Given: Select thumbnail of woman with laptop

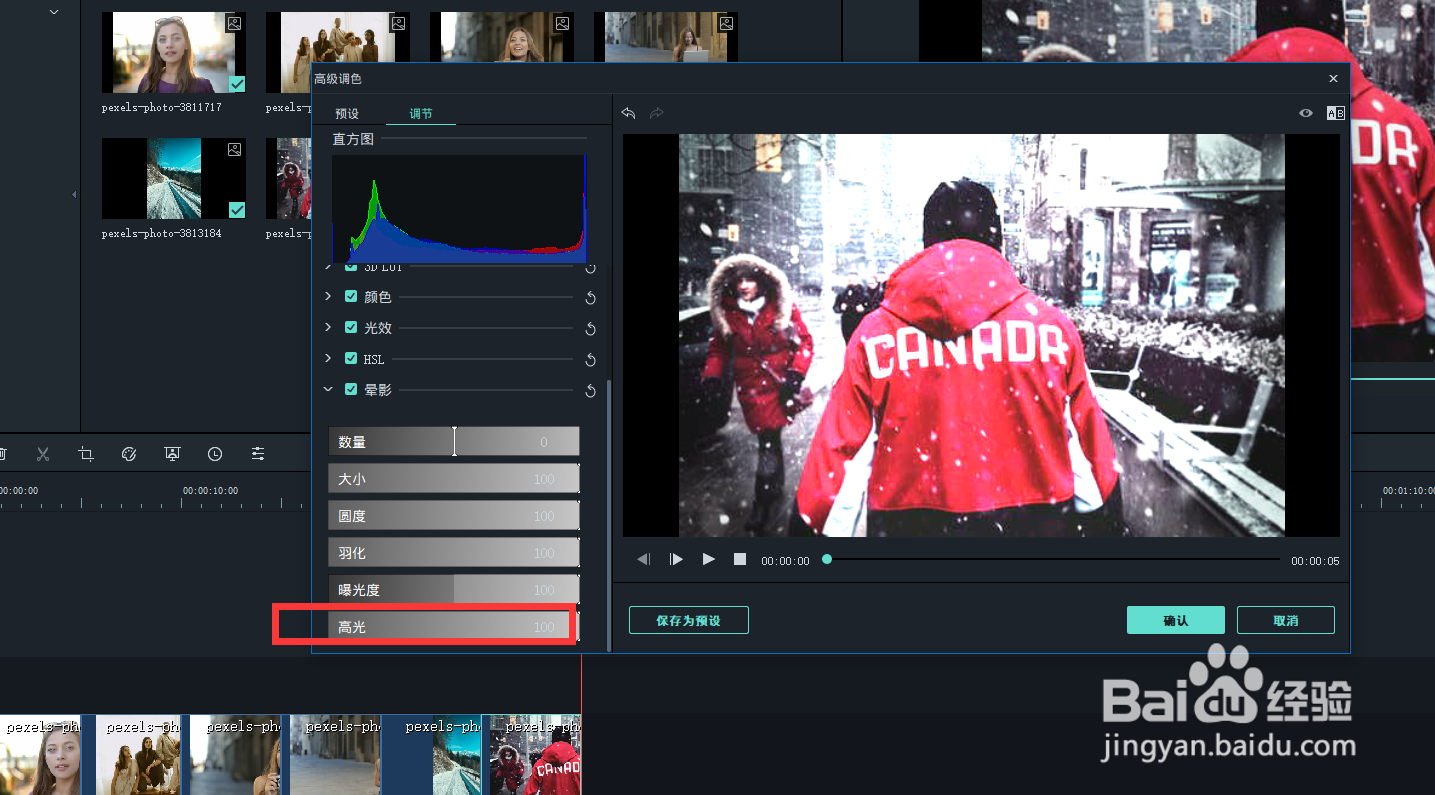Looking at the screenshot, I should [666, 35].
